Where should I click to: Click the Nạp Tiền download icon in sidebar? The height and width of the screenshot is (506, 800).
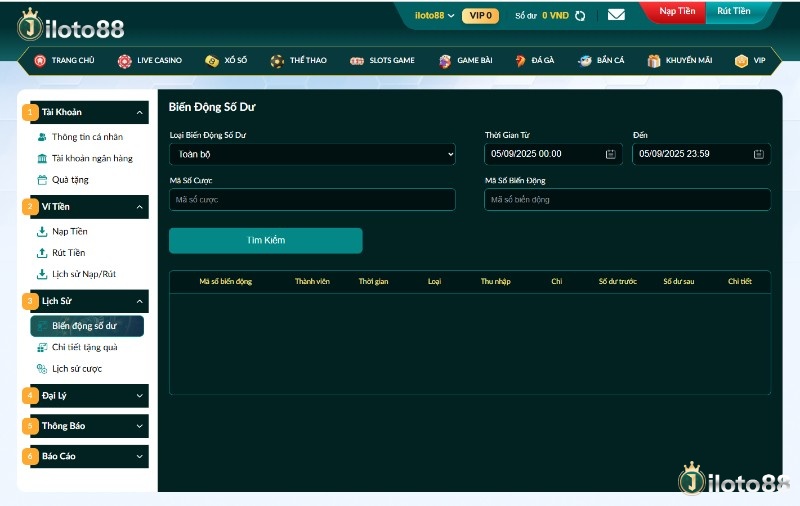pyautogui.click(x=42, y=232)
